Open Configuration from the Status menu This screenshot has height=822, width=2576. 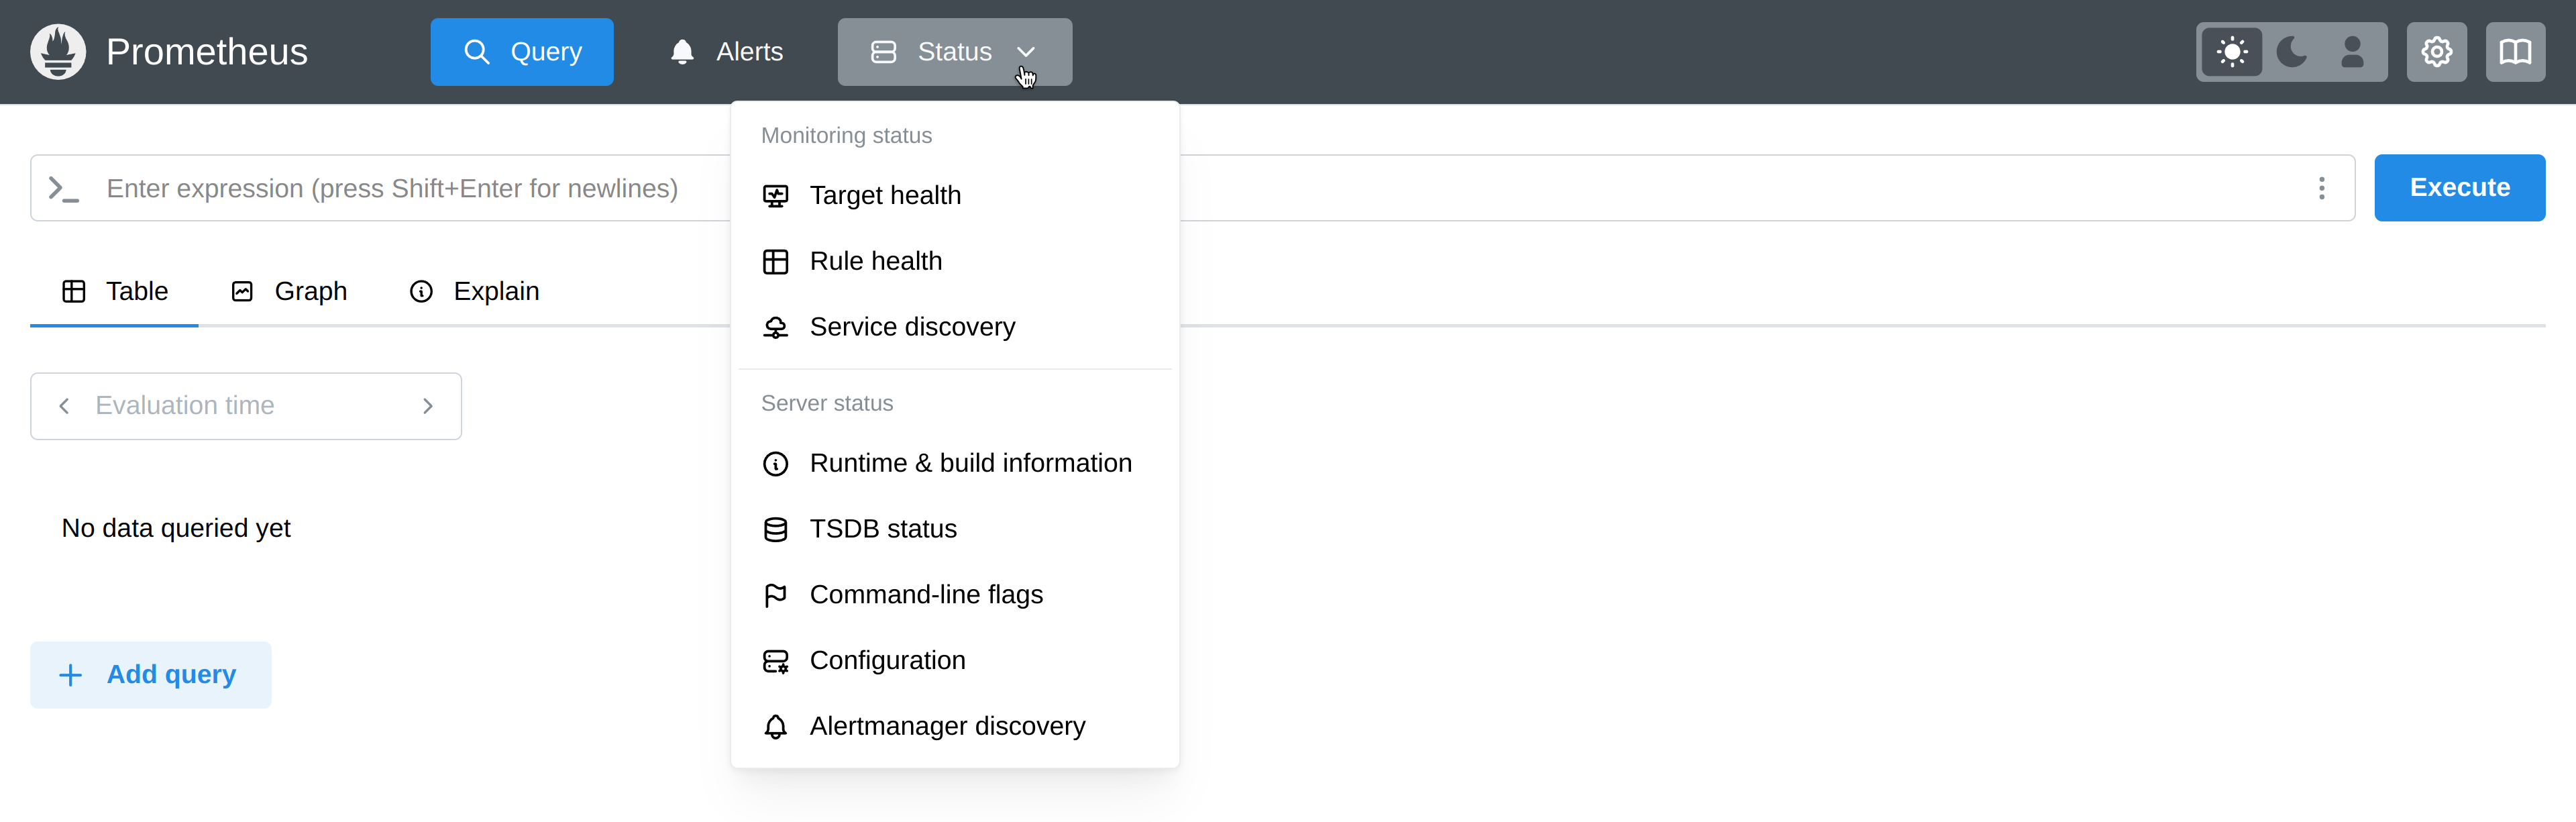(887, 661)
